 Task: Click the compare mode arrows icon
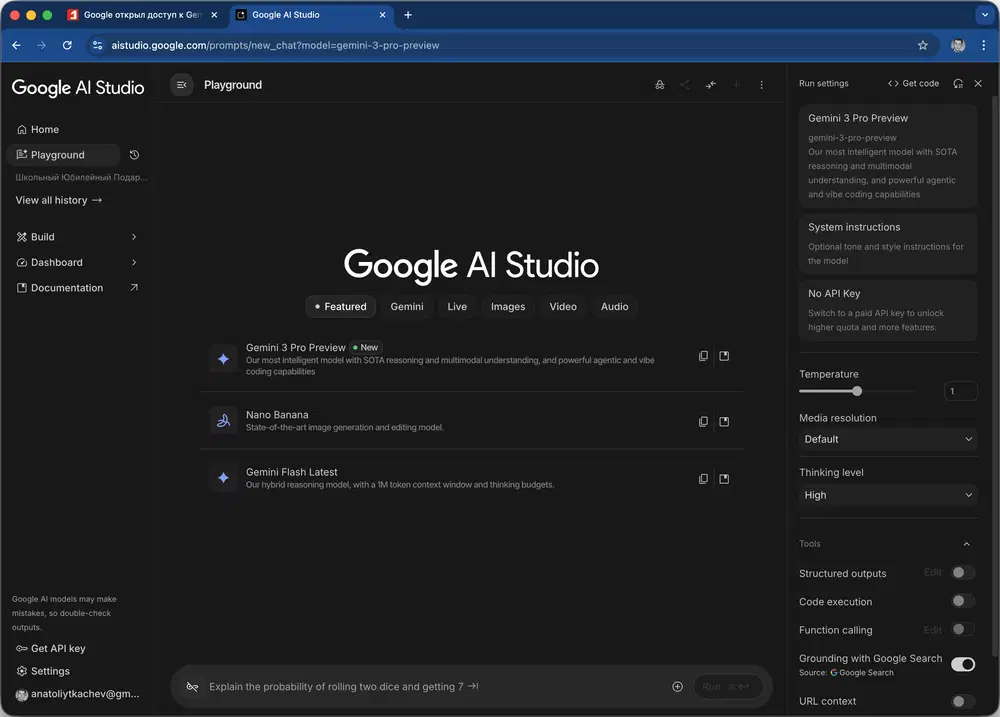711,85
